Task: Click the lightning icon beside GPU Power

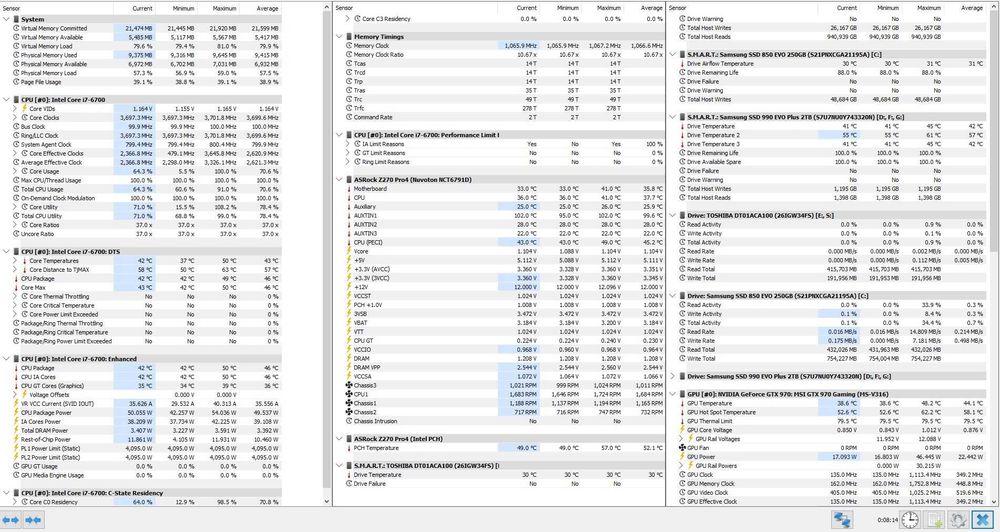Action: [x=682, y=457]
